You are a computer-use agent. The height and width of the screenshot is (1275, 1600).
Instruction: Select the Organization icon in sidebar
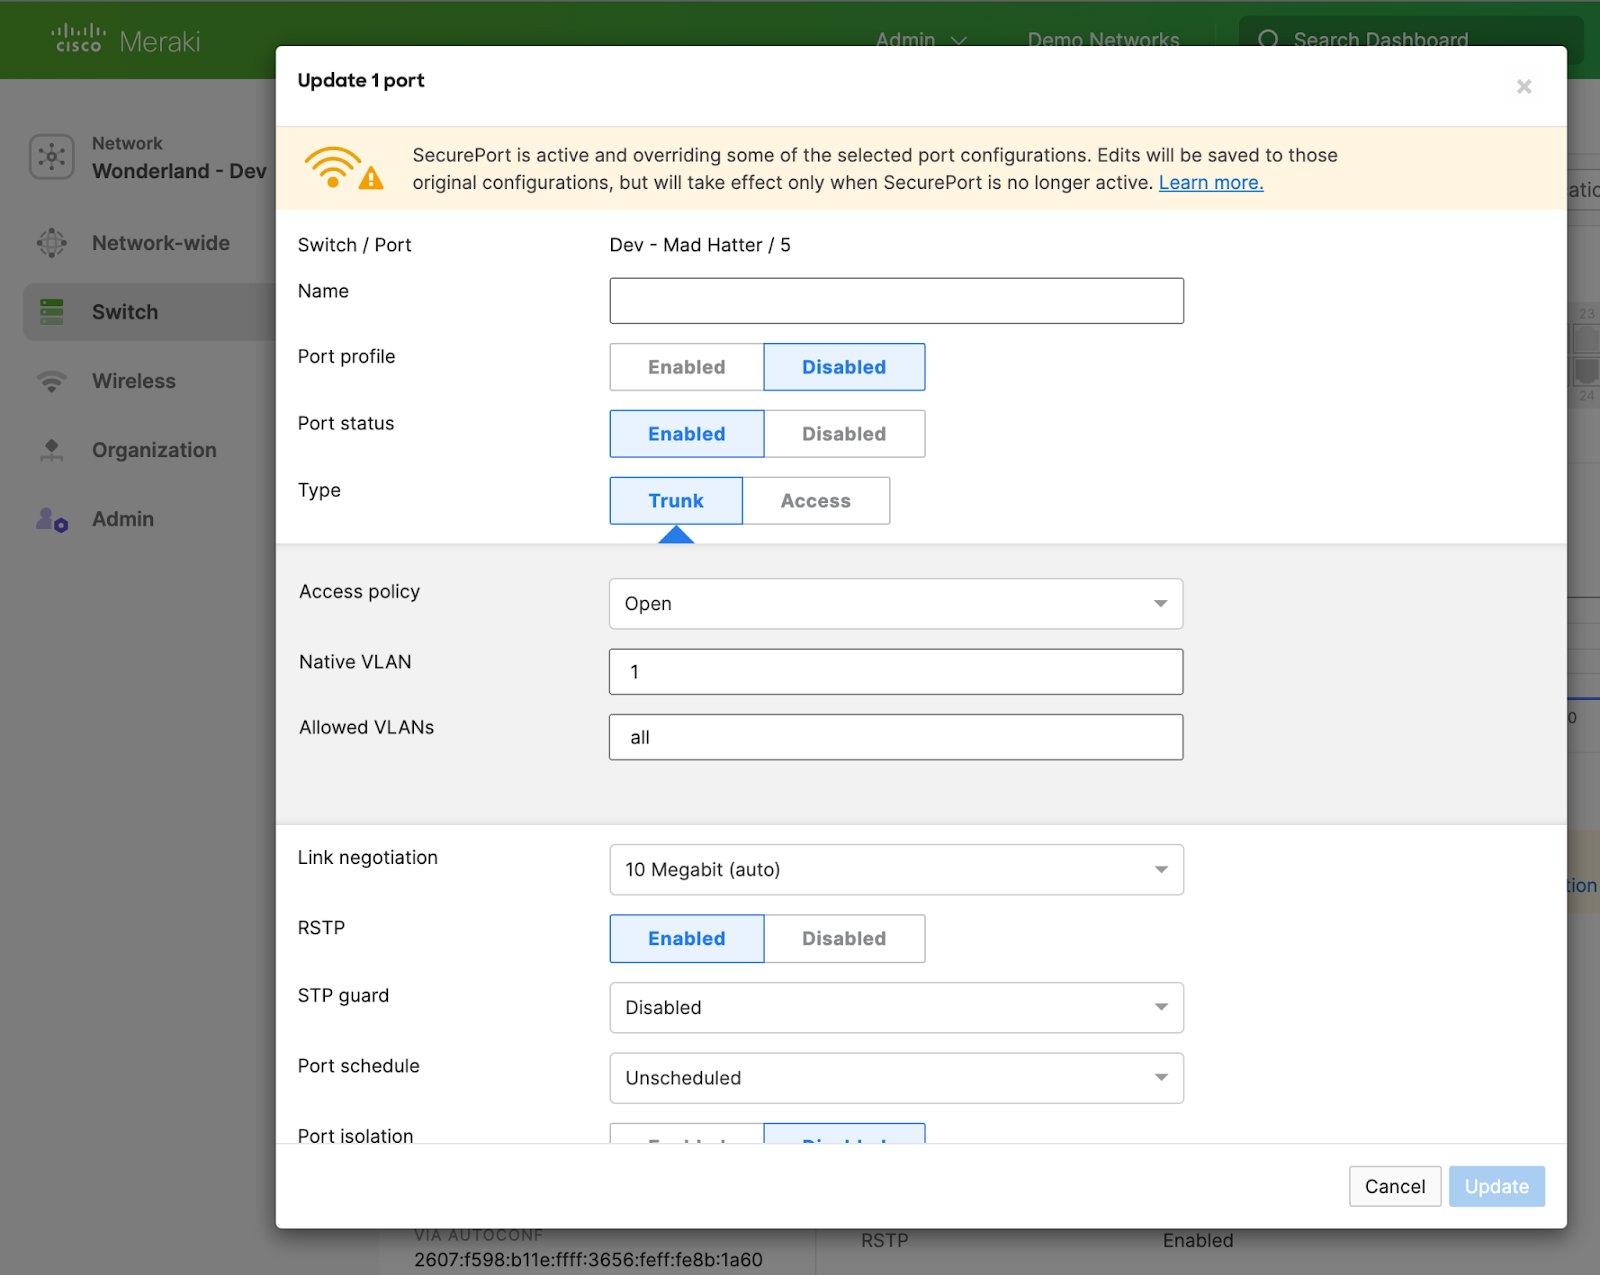click(51, 450)
